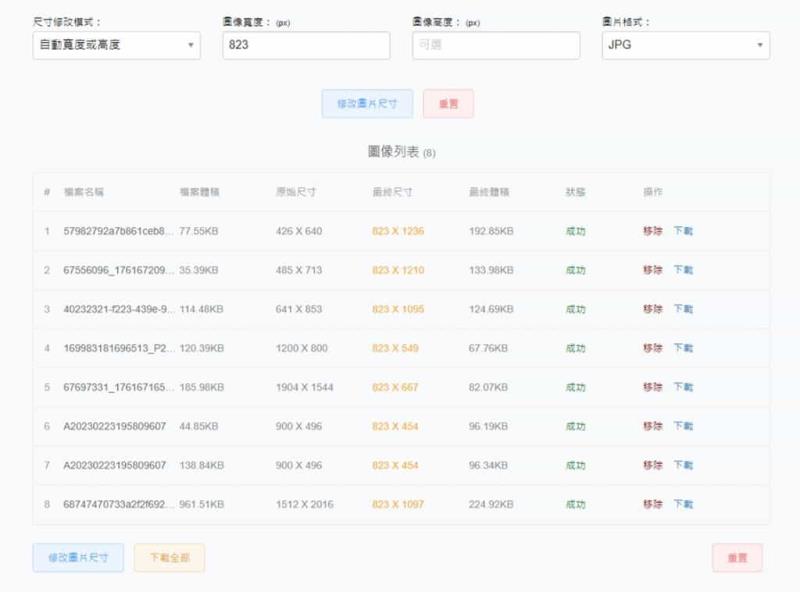Screen dimensions: 800x592
Task: Remove row 6 file sized 44.85KB
Action: pos(653,426)
